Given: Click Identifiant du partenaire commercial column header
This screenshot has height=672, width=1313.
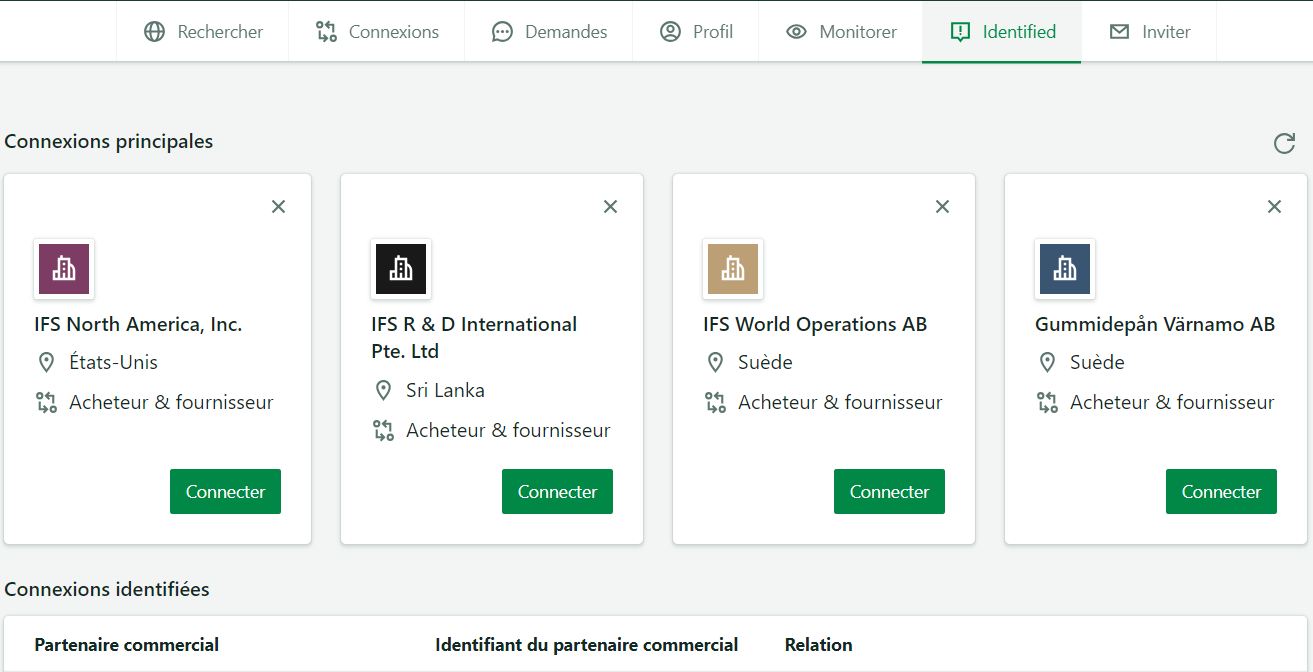Looking at the screenshot, I should pyautogui.click(x=587, y=645).
